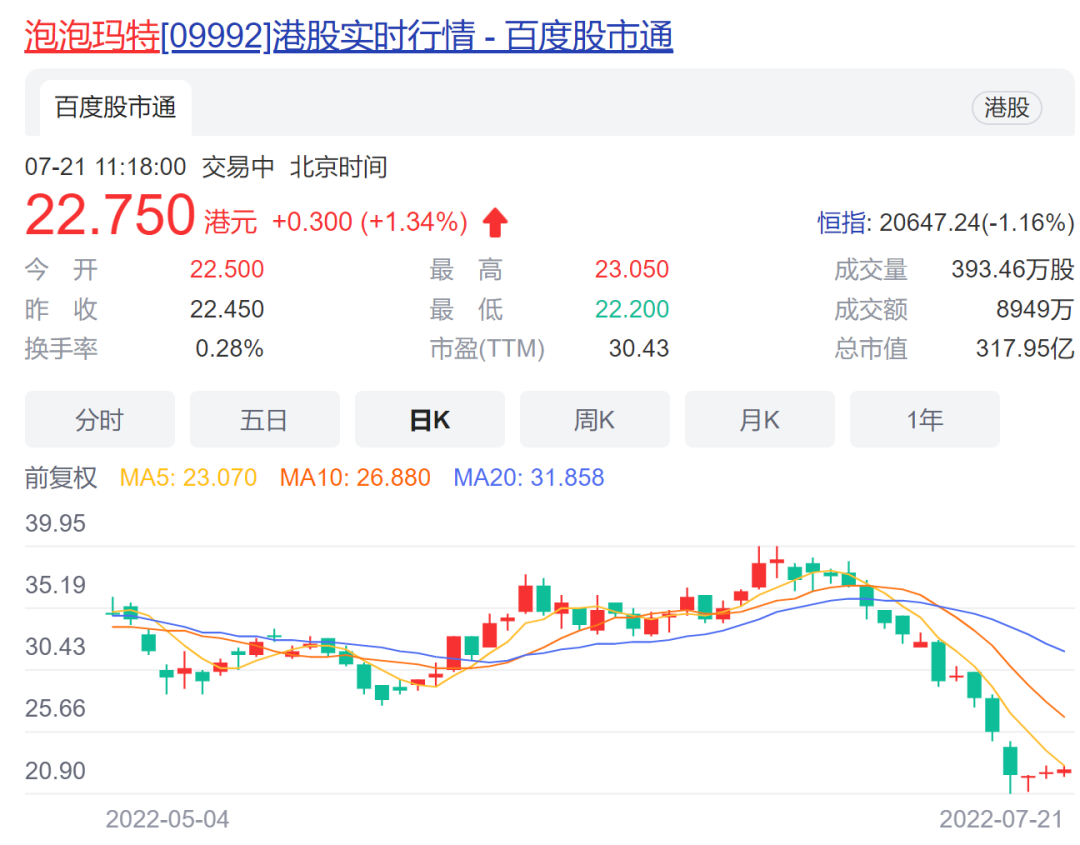
Task: Select the 1年 one-year chart view
Action: pos(924,419)
